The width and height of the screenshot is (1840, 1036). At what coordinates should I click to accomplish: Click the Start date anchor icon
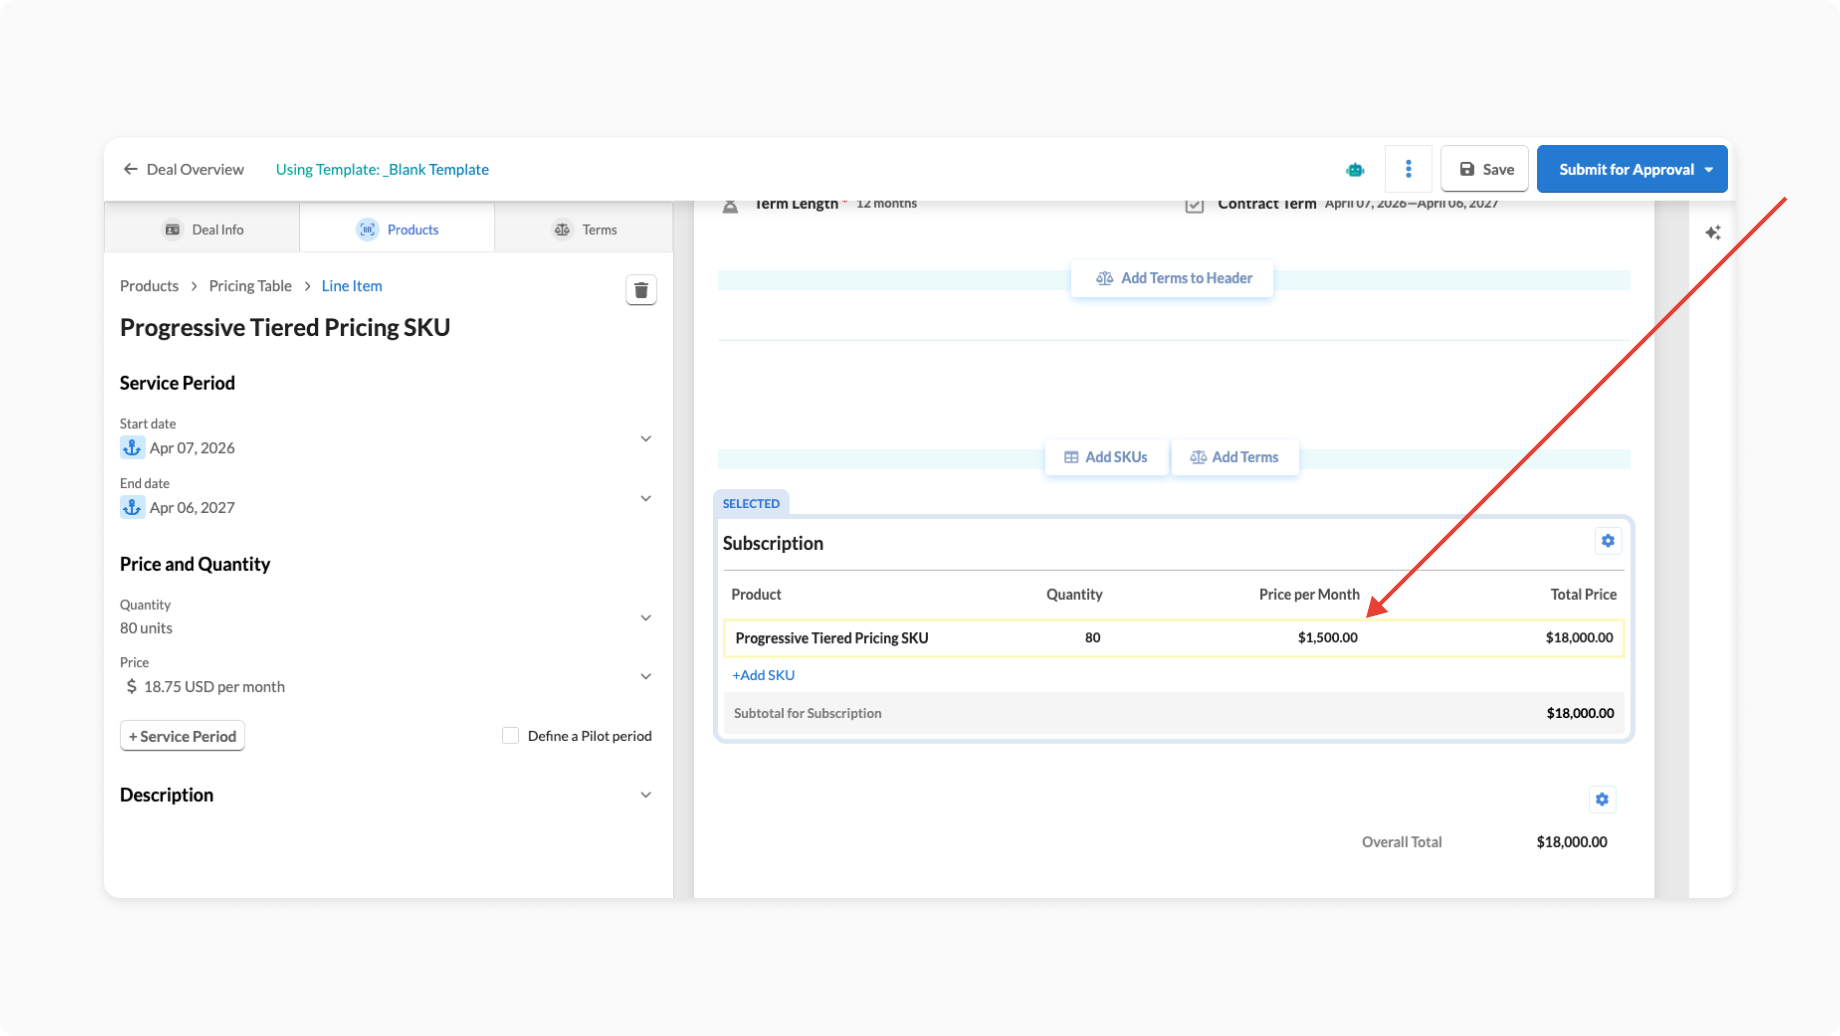point(132,448)
